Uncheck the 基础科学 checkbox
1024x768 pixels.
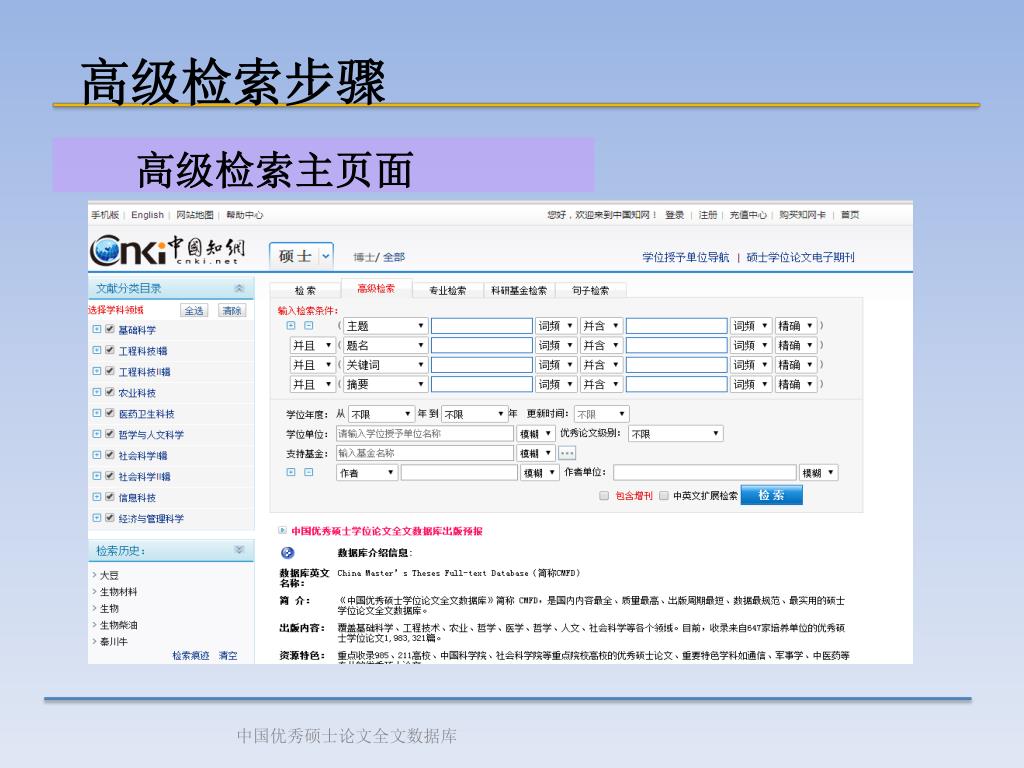(x=110, y=329)
